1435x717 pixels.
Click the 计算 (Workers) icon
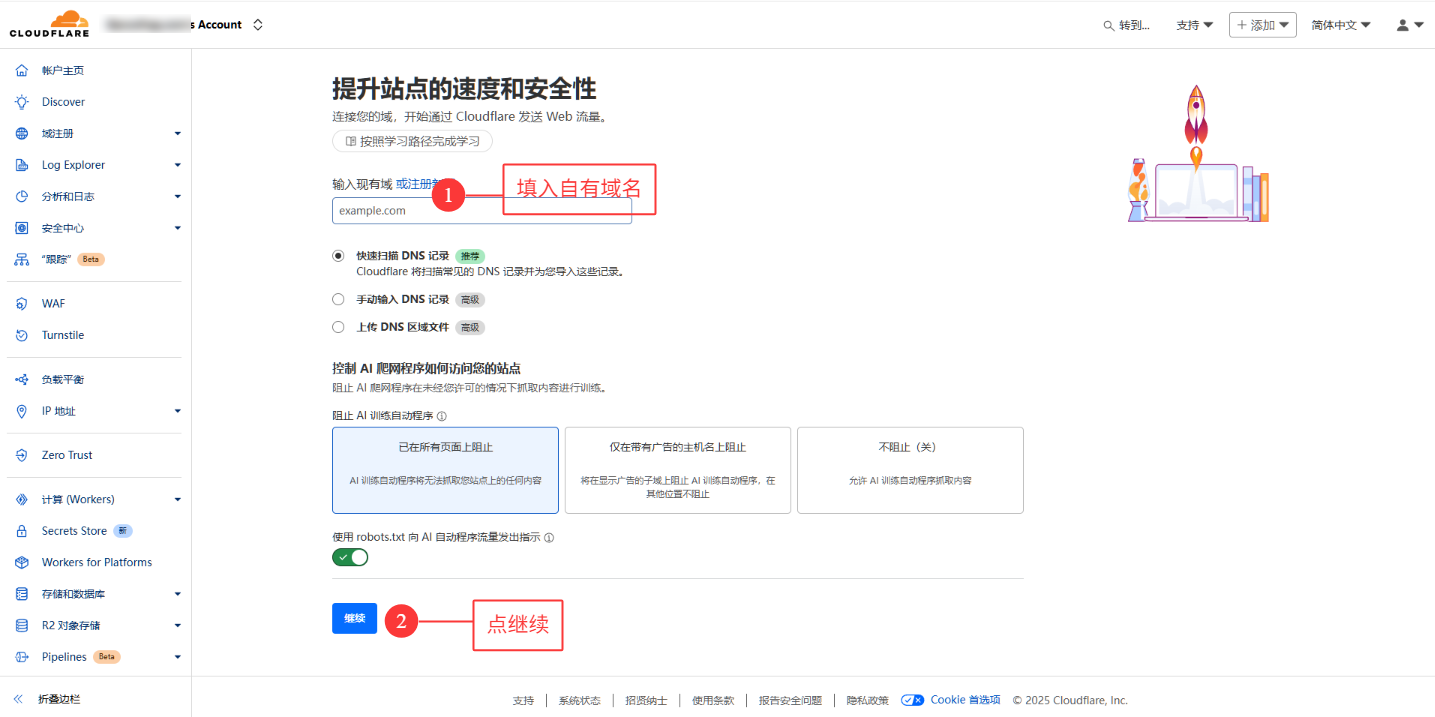click(22, 499)
